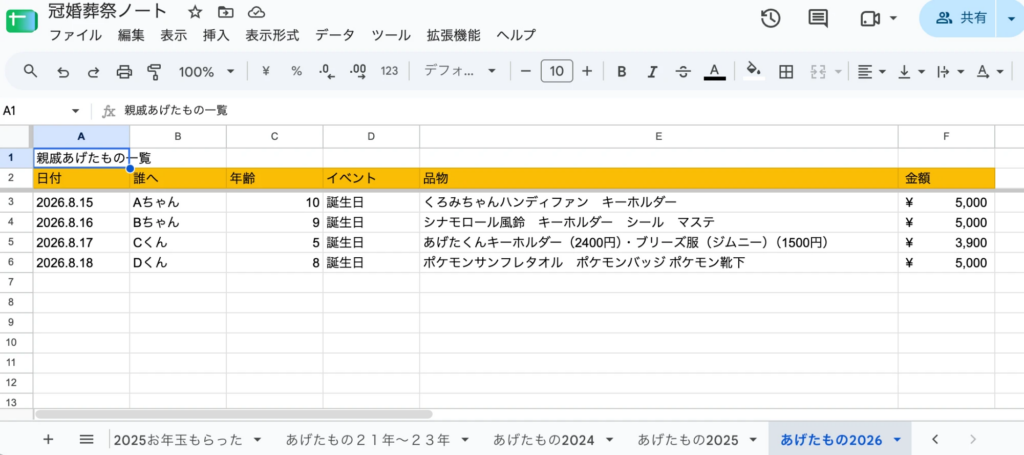
Task: Select the 品物 header cell
Action: coord(658,178)
